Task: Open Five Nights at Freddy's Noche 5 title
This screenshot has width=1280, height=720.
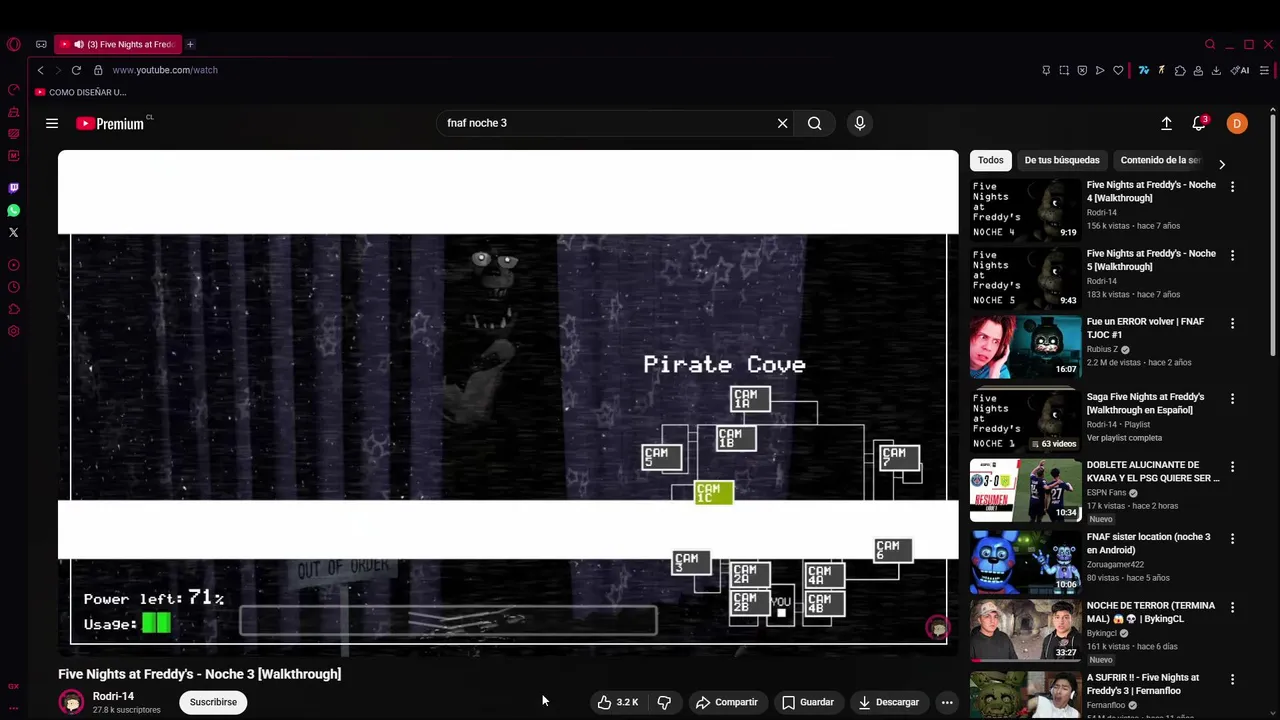Action: [x=1151, y=260]
